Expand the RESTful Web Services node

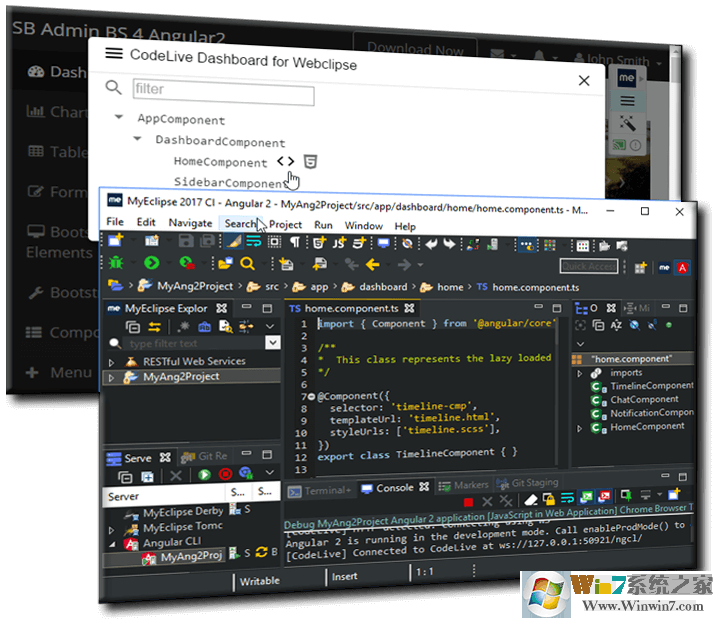[x=111, y=362]
